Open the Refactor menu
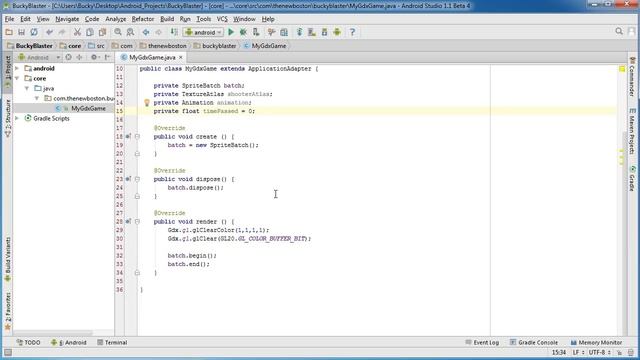Image resolution: width=640 pixels, height=360 pixels. 143,19
